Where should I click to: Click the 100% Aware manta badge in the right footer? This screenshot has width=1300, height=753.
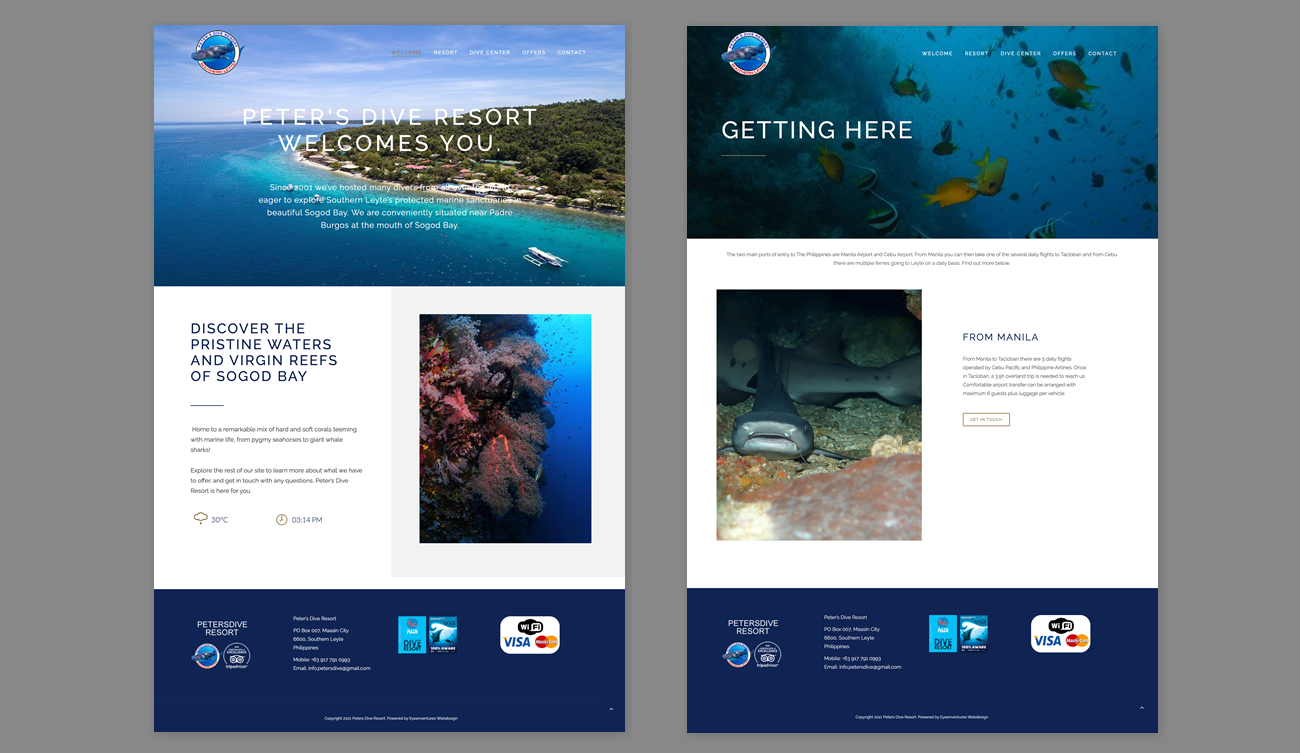[974, 635]
